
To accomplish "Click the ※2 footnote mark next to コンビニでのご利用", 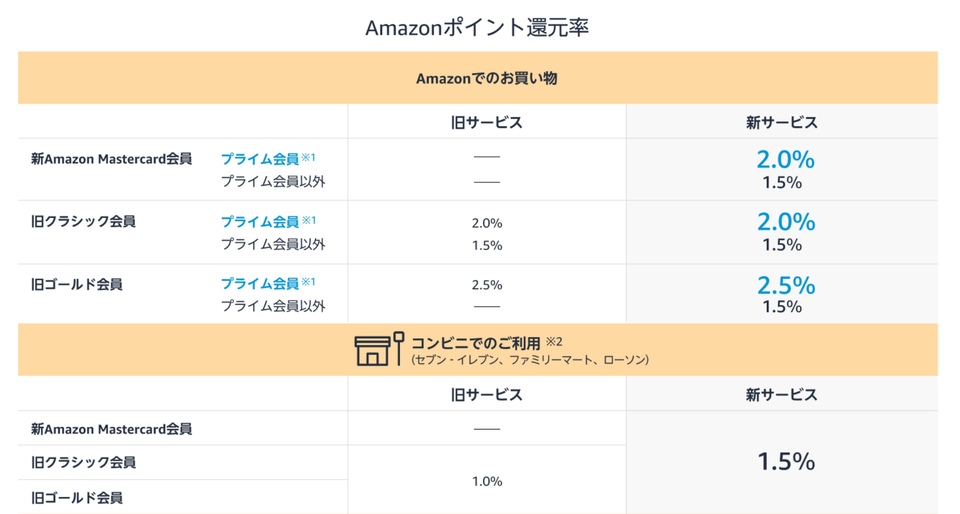I will [x=554, y=341].
